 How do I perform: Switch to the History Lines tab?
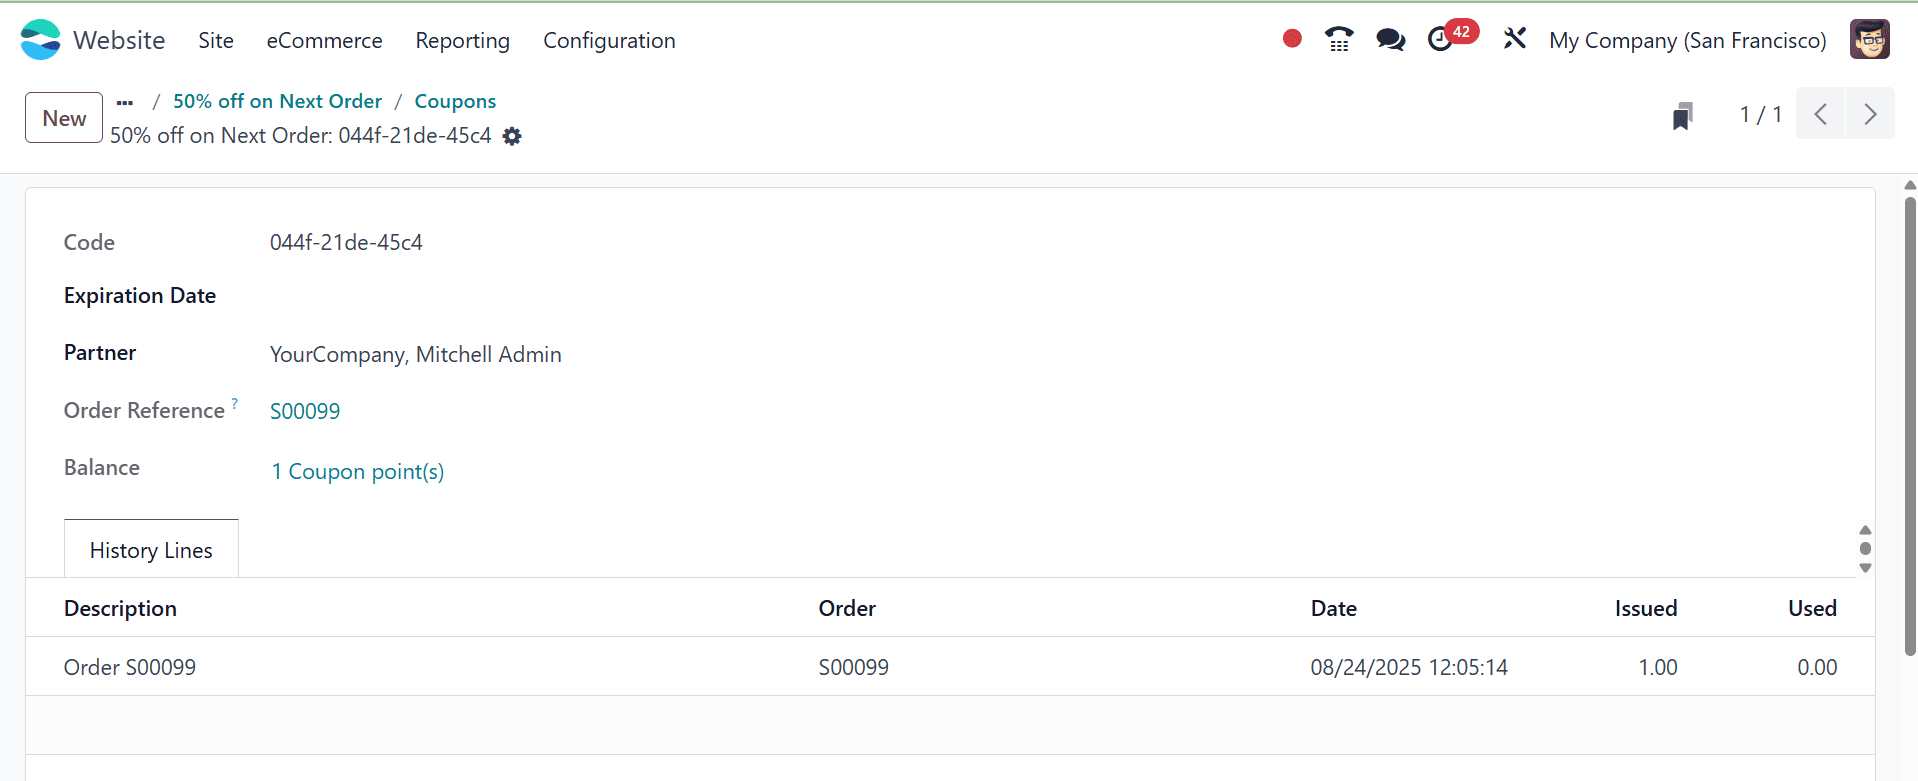tap(150, 549)
